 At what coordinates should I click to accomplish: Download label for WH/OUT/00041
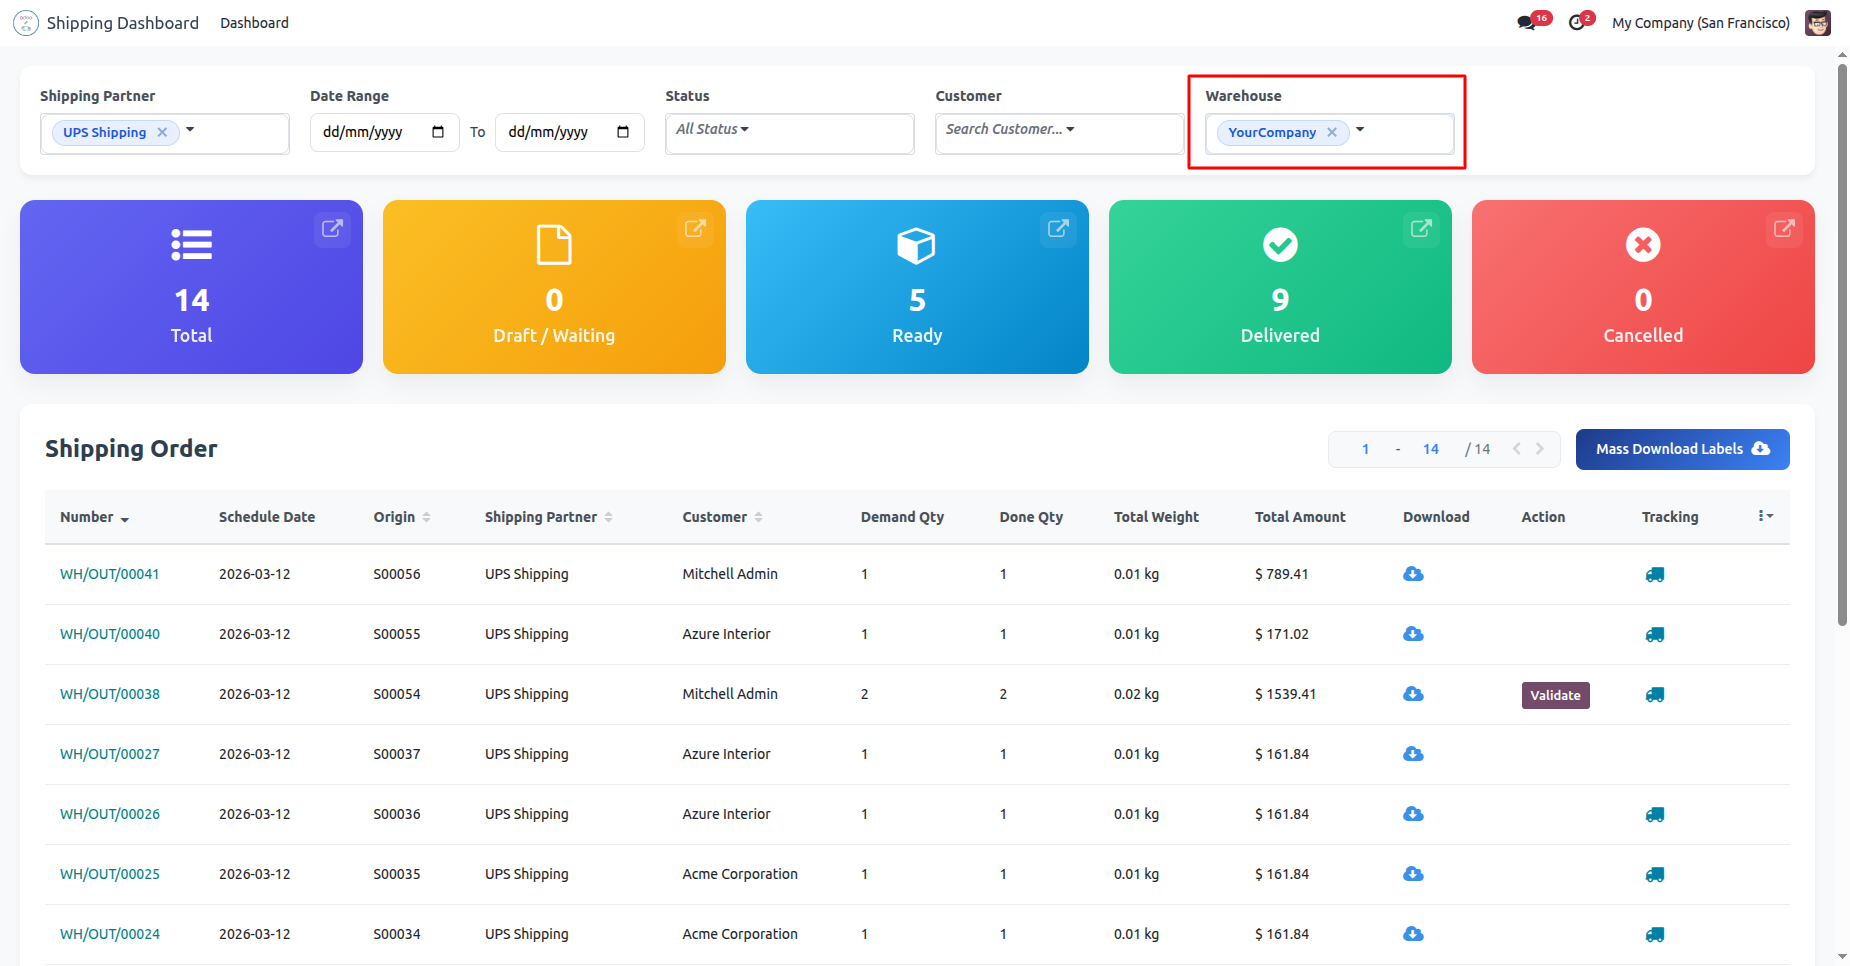coord(1413,574)
